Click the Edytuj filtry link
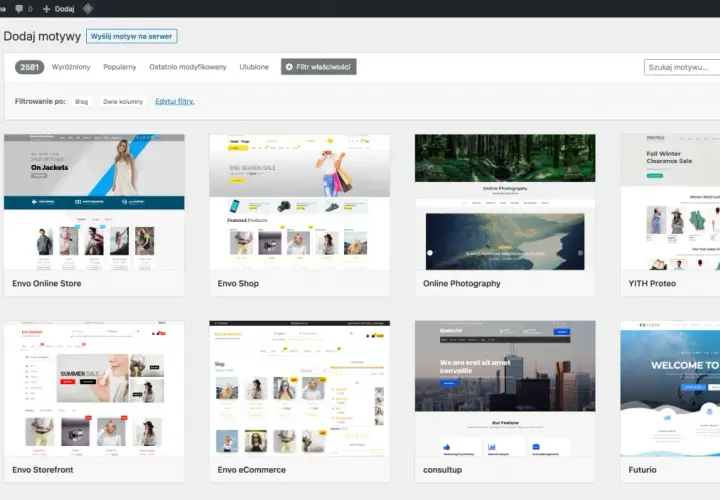 [175, 101]
